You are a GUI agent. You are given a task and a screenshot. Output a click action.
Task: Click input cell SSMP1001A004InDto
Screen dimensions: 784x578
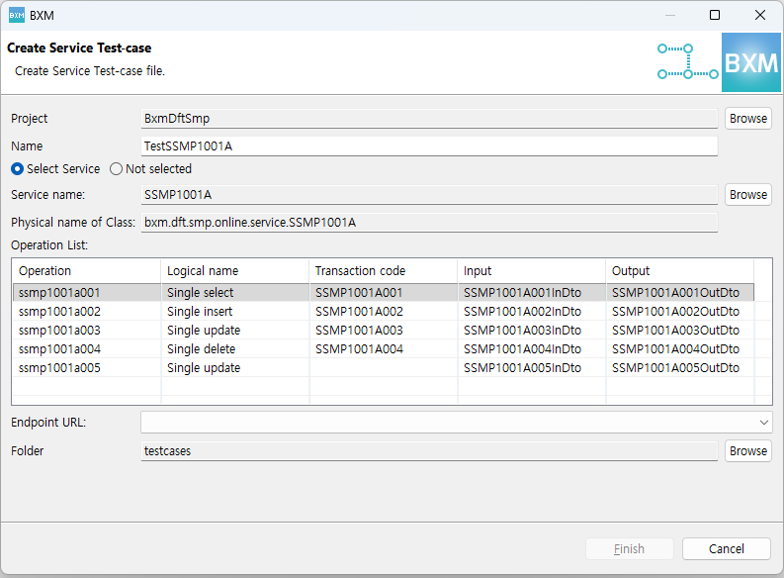pos(532,349)
